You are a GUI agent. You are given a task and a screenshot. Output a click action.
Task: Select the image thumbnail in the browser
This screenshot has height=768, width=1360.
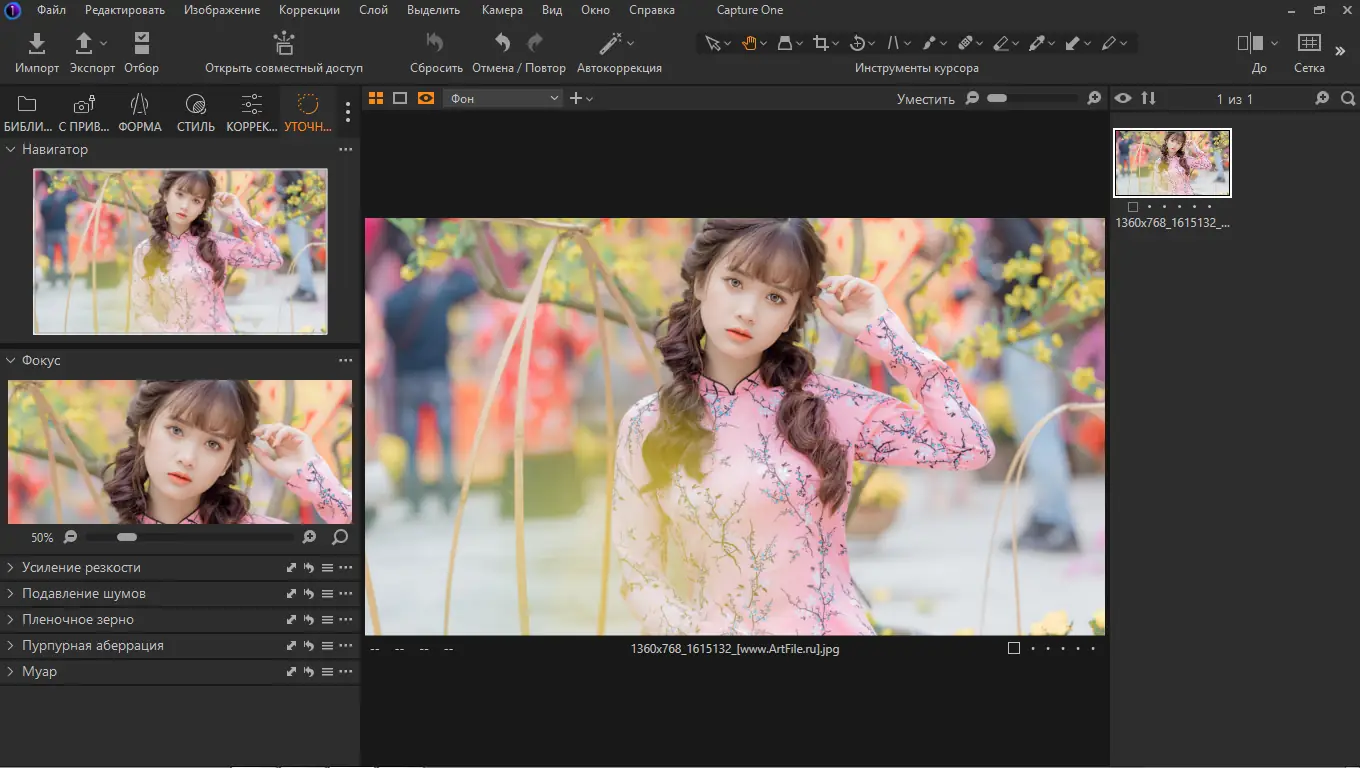coord(1172,163)
